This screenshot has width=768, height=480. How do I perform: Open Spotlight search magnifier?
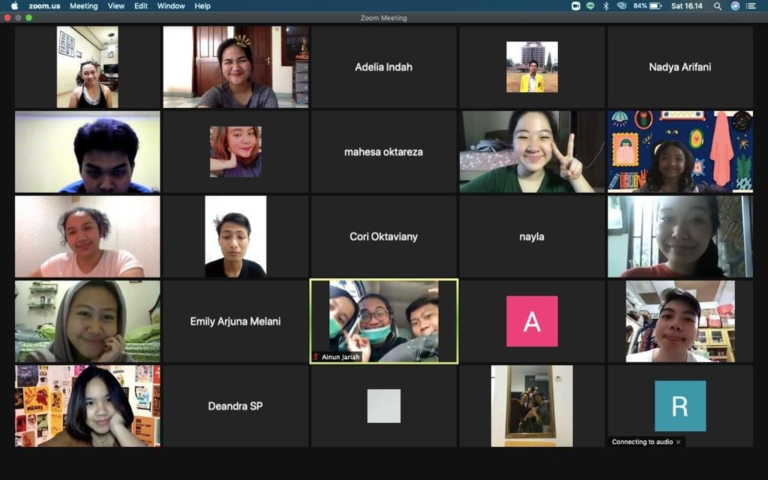point(718,6)
